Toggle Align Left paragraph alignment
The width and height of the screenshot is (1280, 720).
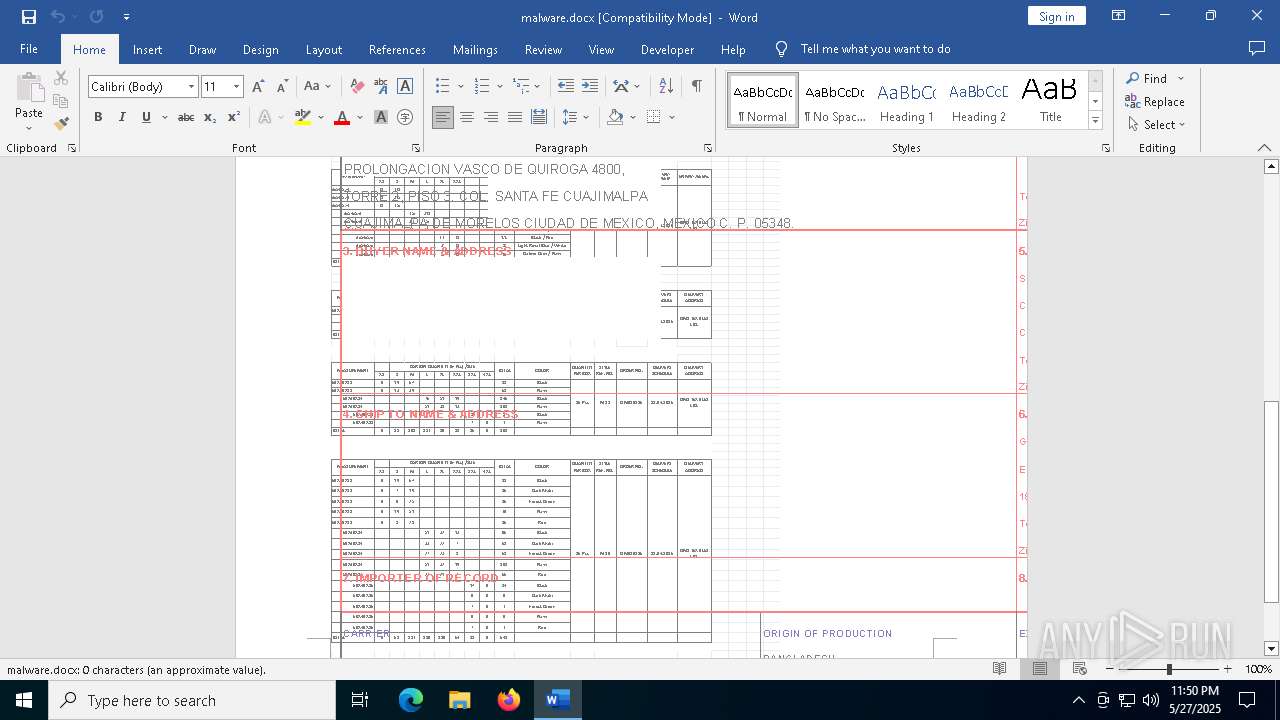[443, 117]
